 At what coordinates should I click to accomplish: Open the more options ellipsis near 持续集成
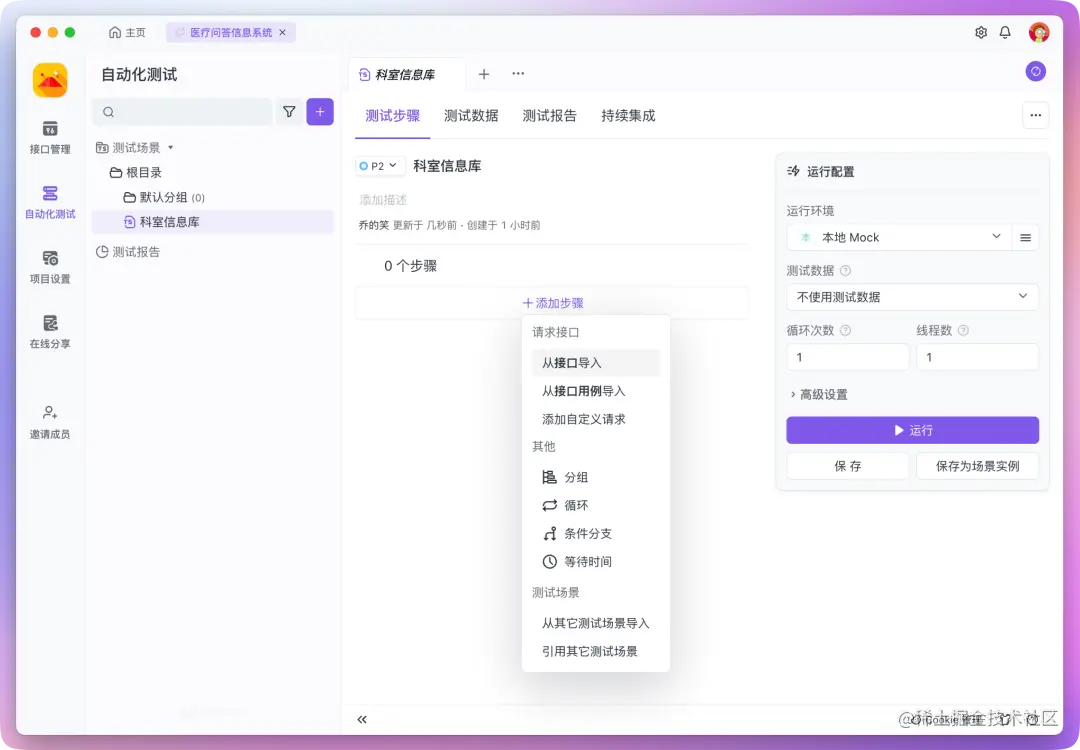tap(1035, 115)
